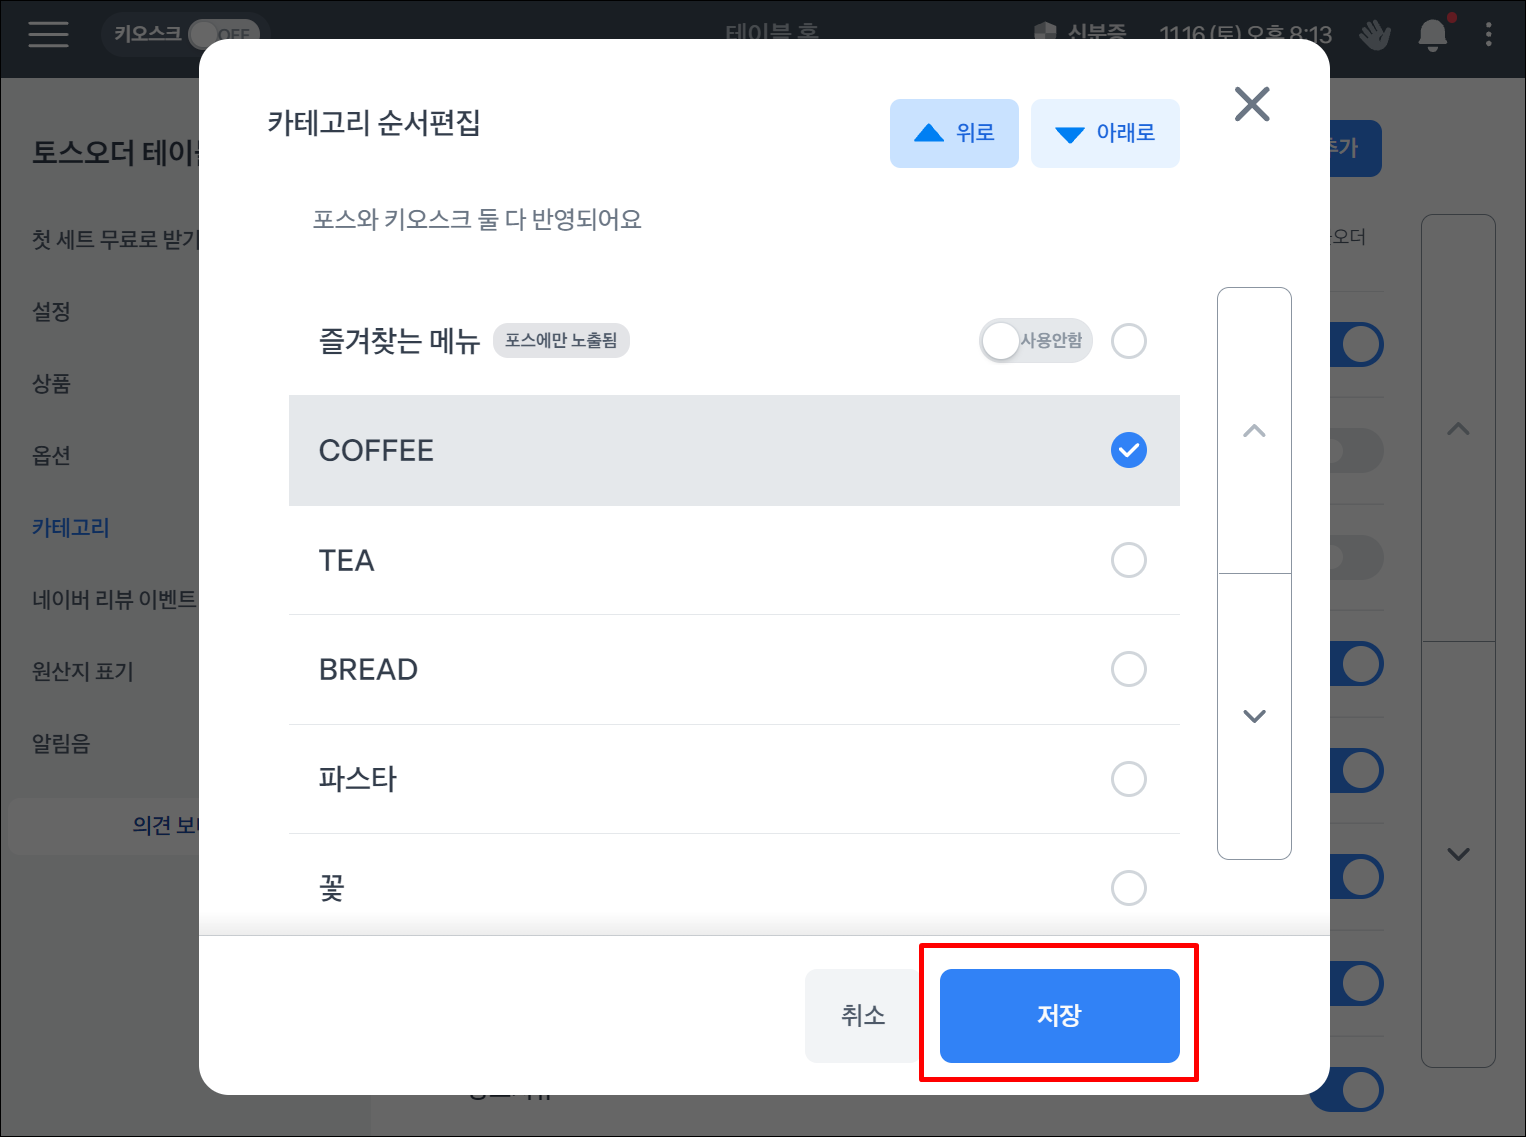The width and height of the screenshot is (1526, 1137).
Task: Select the 파스타 category radio button
Action: [x=1128, y=779]
